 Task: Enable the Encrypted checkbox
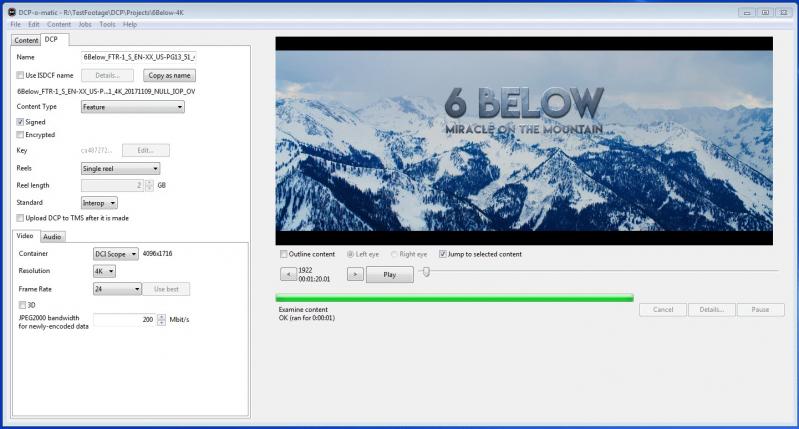(x=20, y=135)
